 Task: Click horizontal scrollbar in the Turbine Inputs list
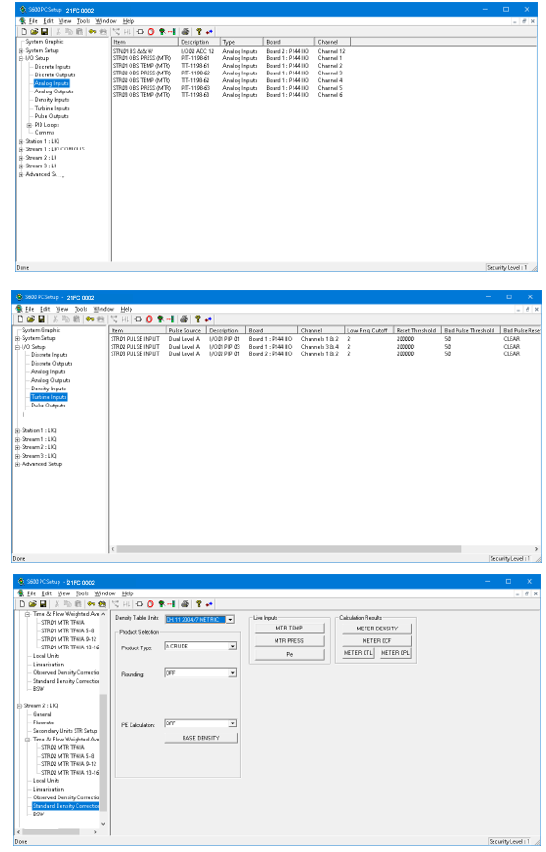[x=325, y=549]
